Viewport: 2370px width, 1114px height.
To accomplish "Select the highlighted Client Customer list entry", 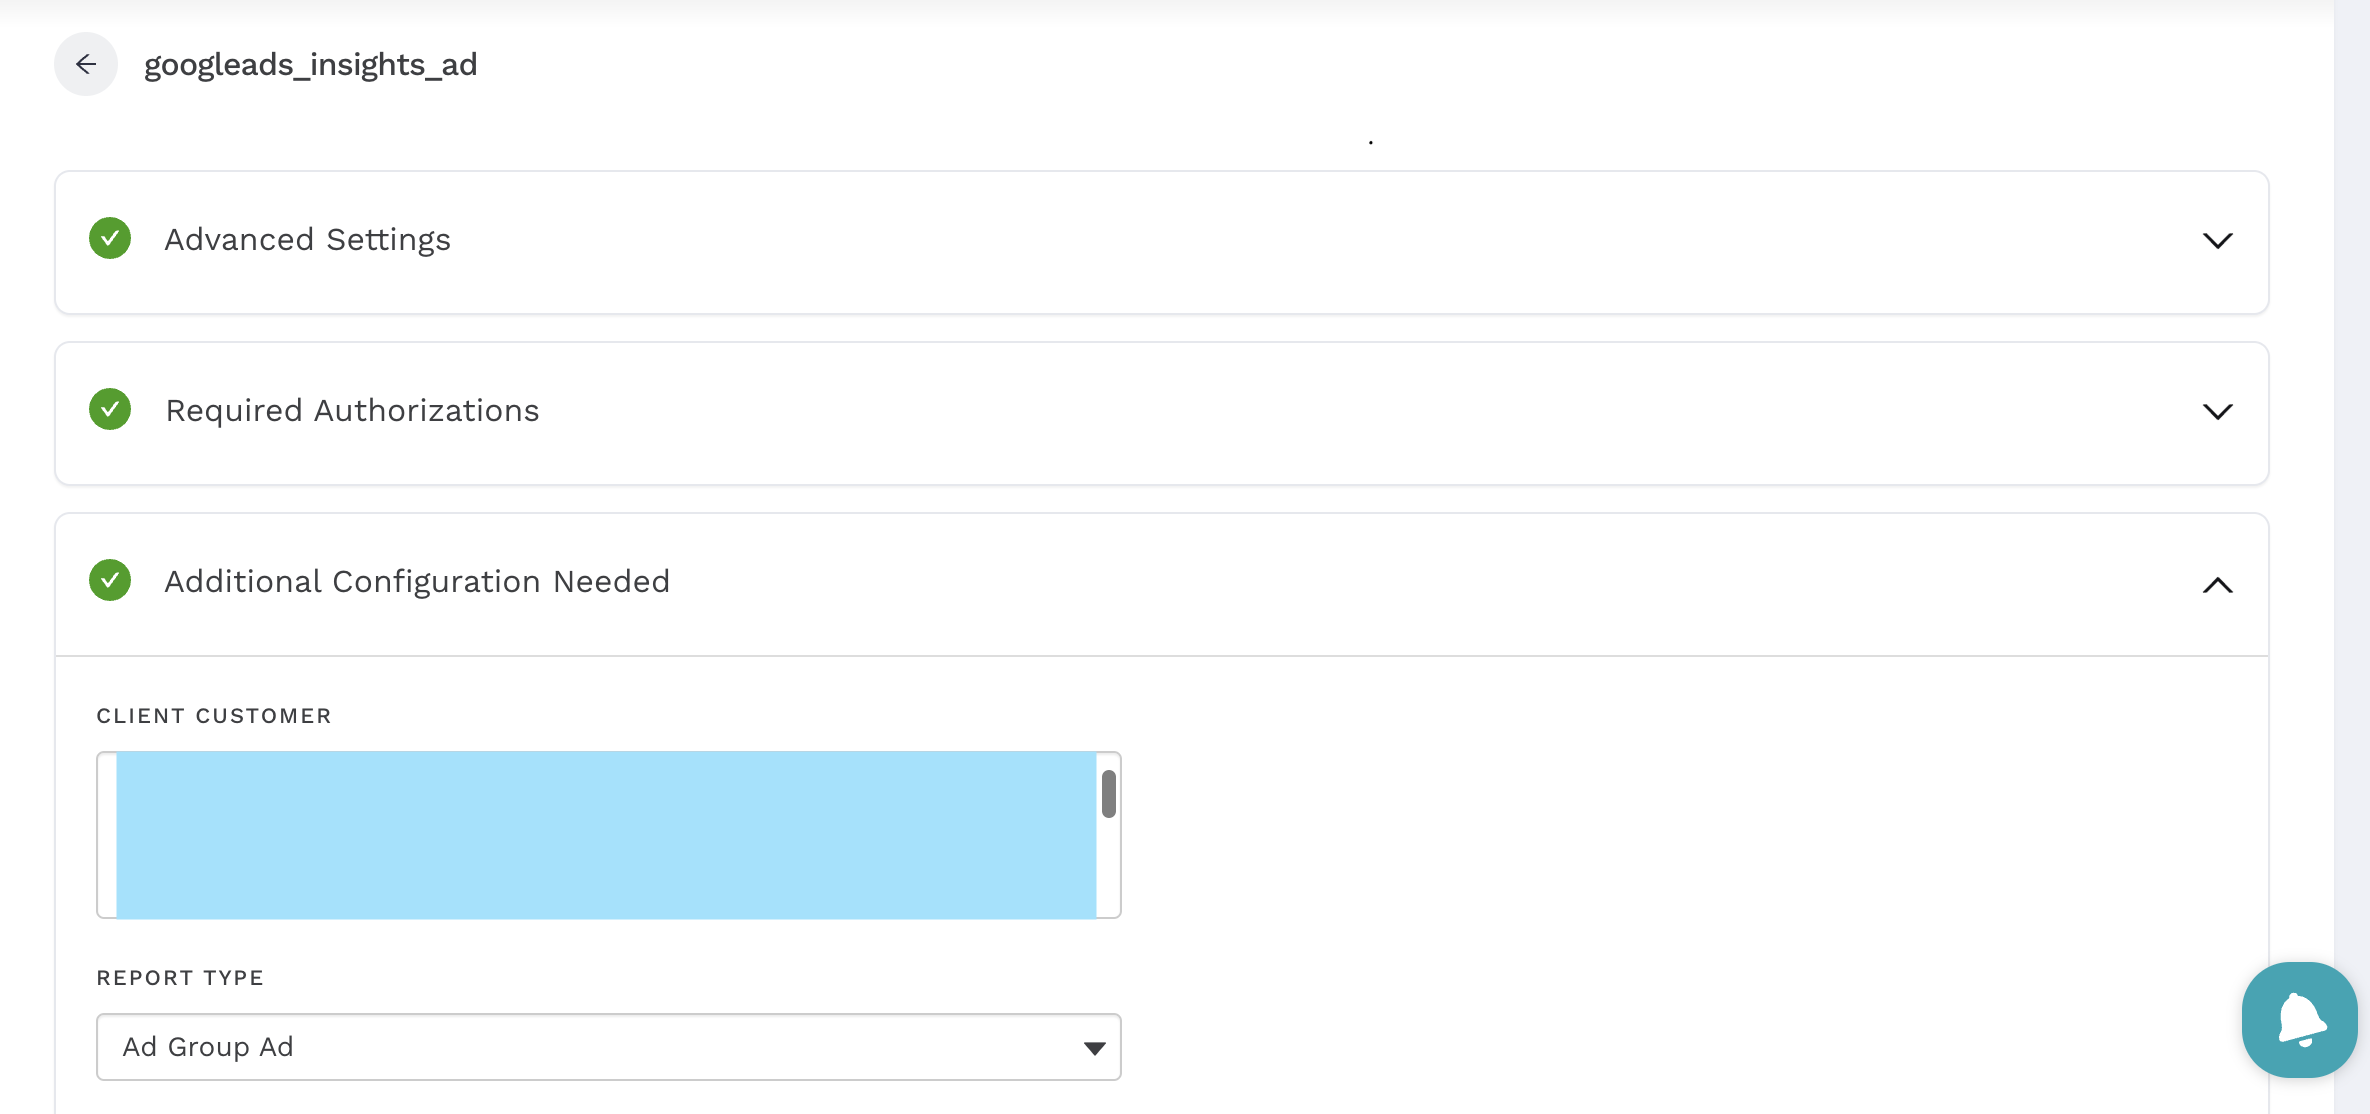I will tap(606, 835).
